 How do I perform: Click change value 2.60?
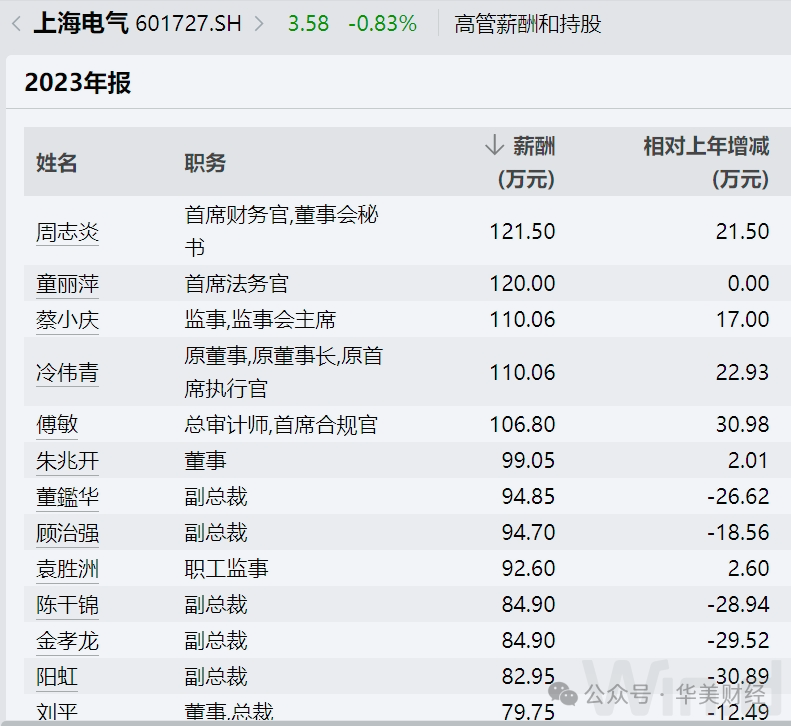749,569
